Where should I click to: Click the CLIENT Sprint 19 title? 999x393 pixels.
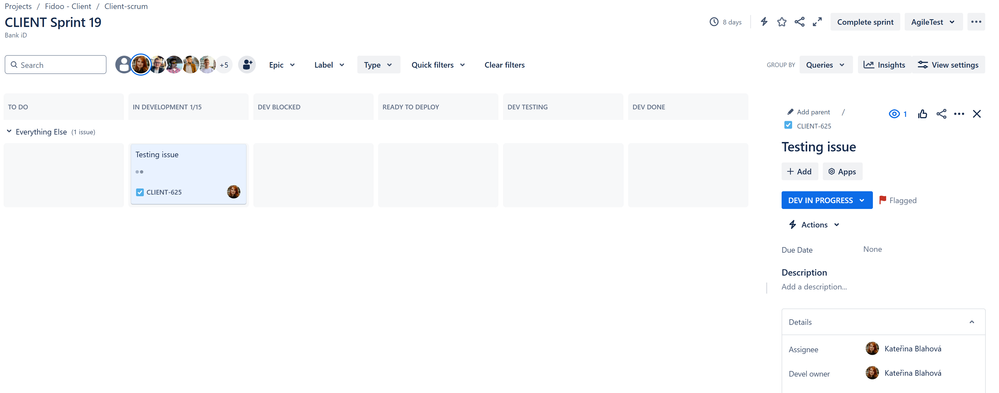point(53,22)
